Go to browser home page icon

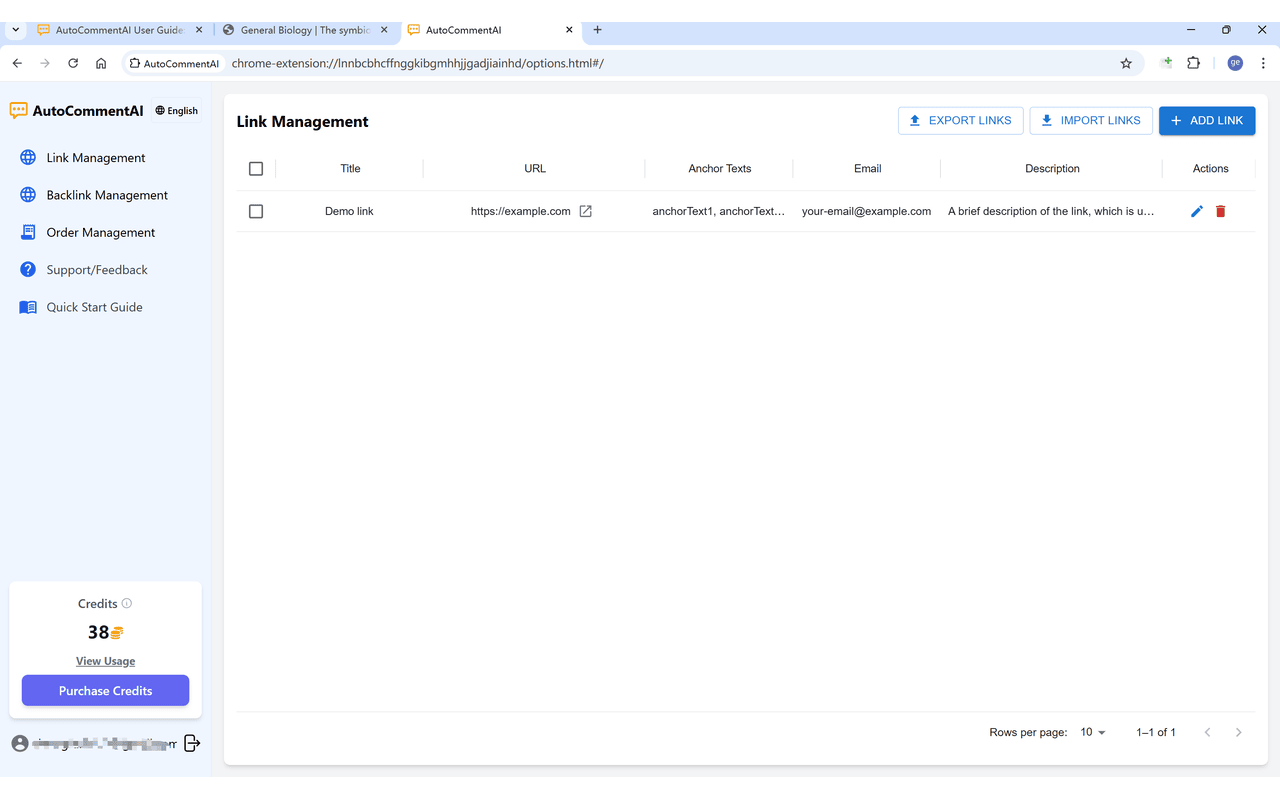(101, 63)
